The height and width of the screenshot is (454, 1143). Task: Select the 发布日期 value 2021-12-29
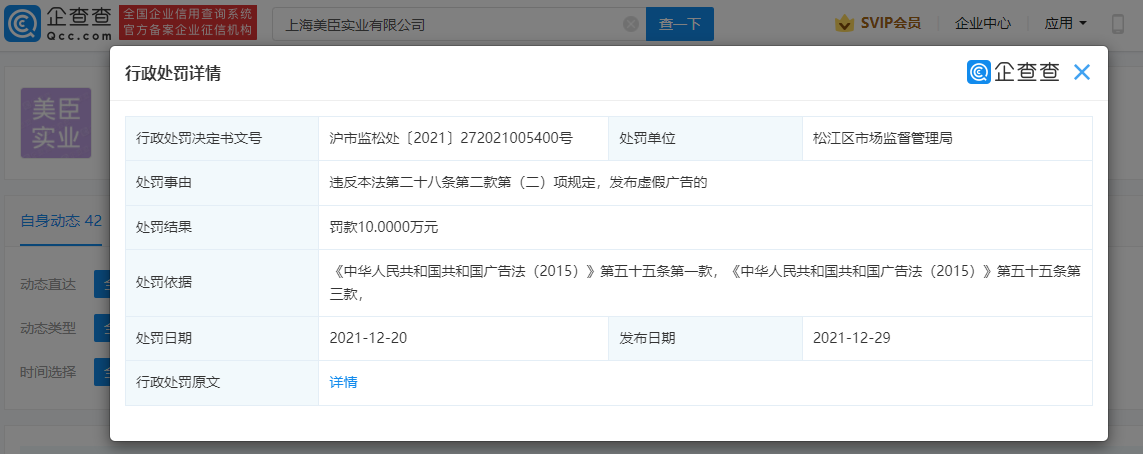[x=852, y=338]
